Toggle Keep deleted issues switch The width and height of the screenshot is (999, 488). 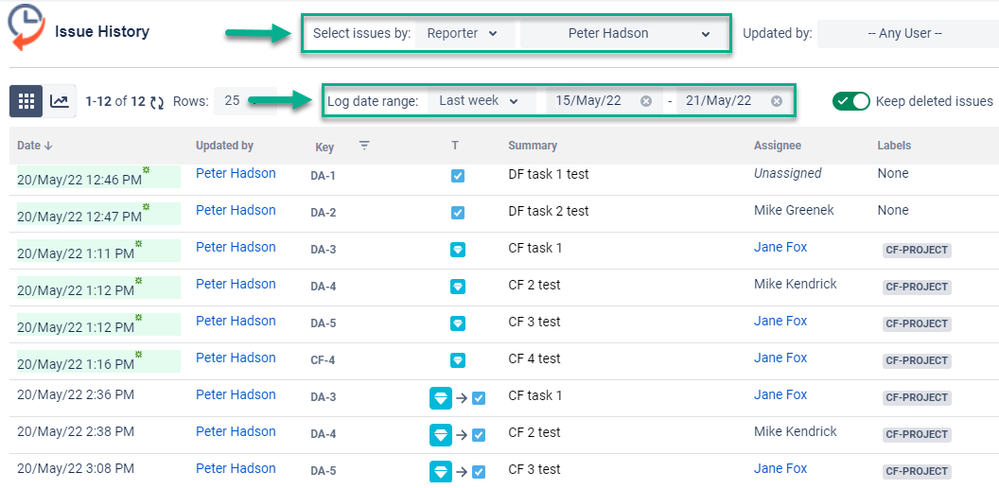click(851, 101)
